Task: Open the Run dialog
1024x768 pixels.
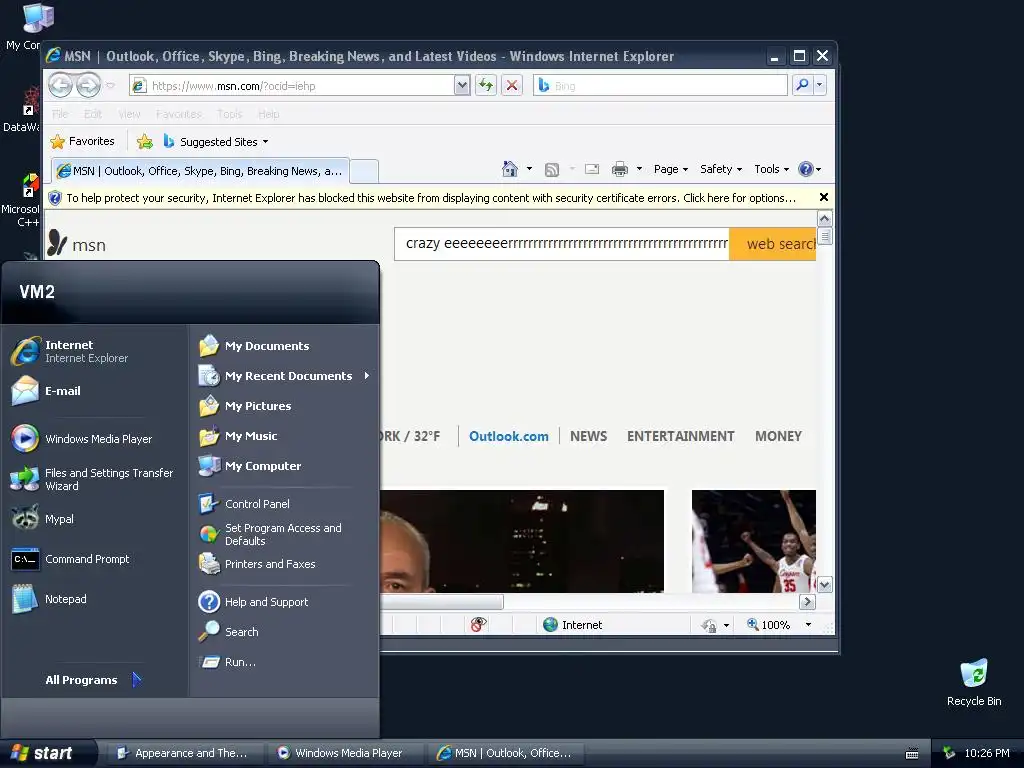Action: point(284,662)
